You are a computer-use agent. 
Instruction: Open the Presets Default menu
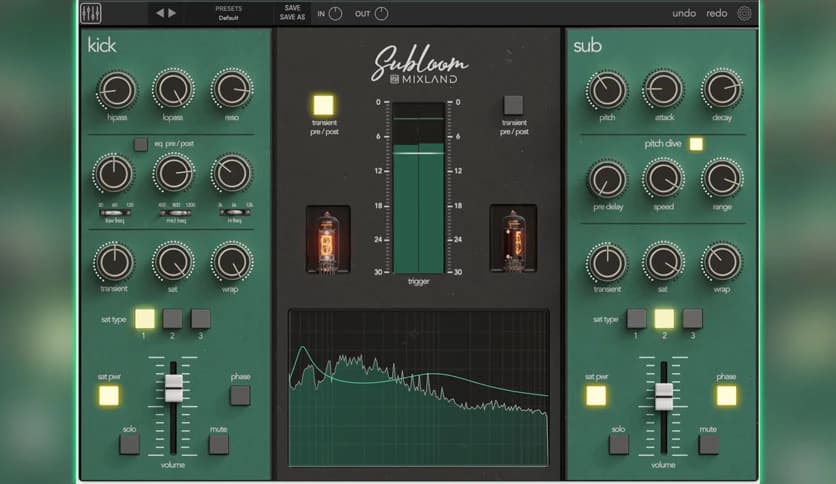click(x=229, y=13)
